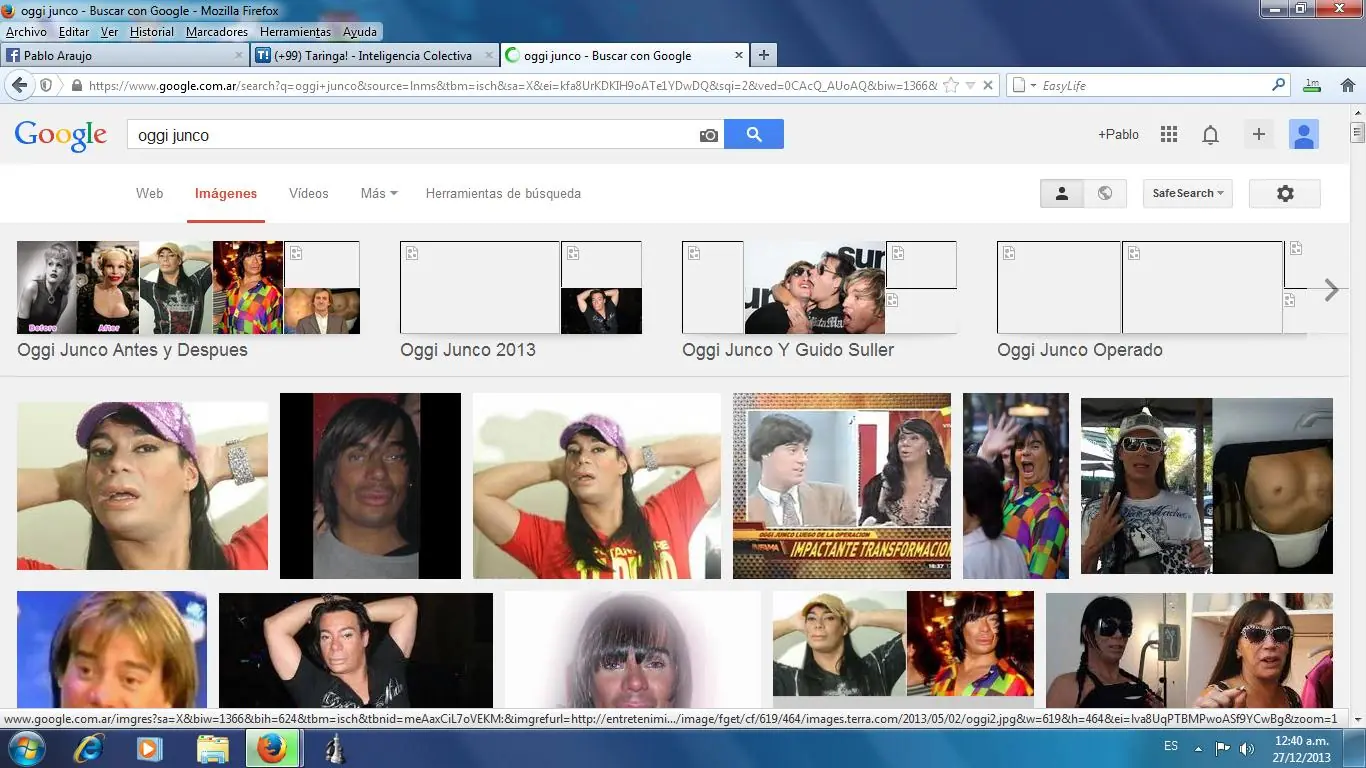Click the EasyLife search box
Viewport: 1366px width, 768px height.
[x=1148, y=85]
